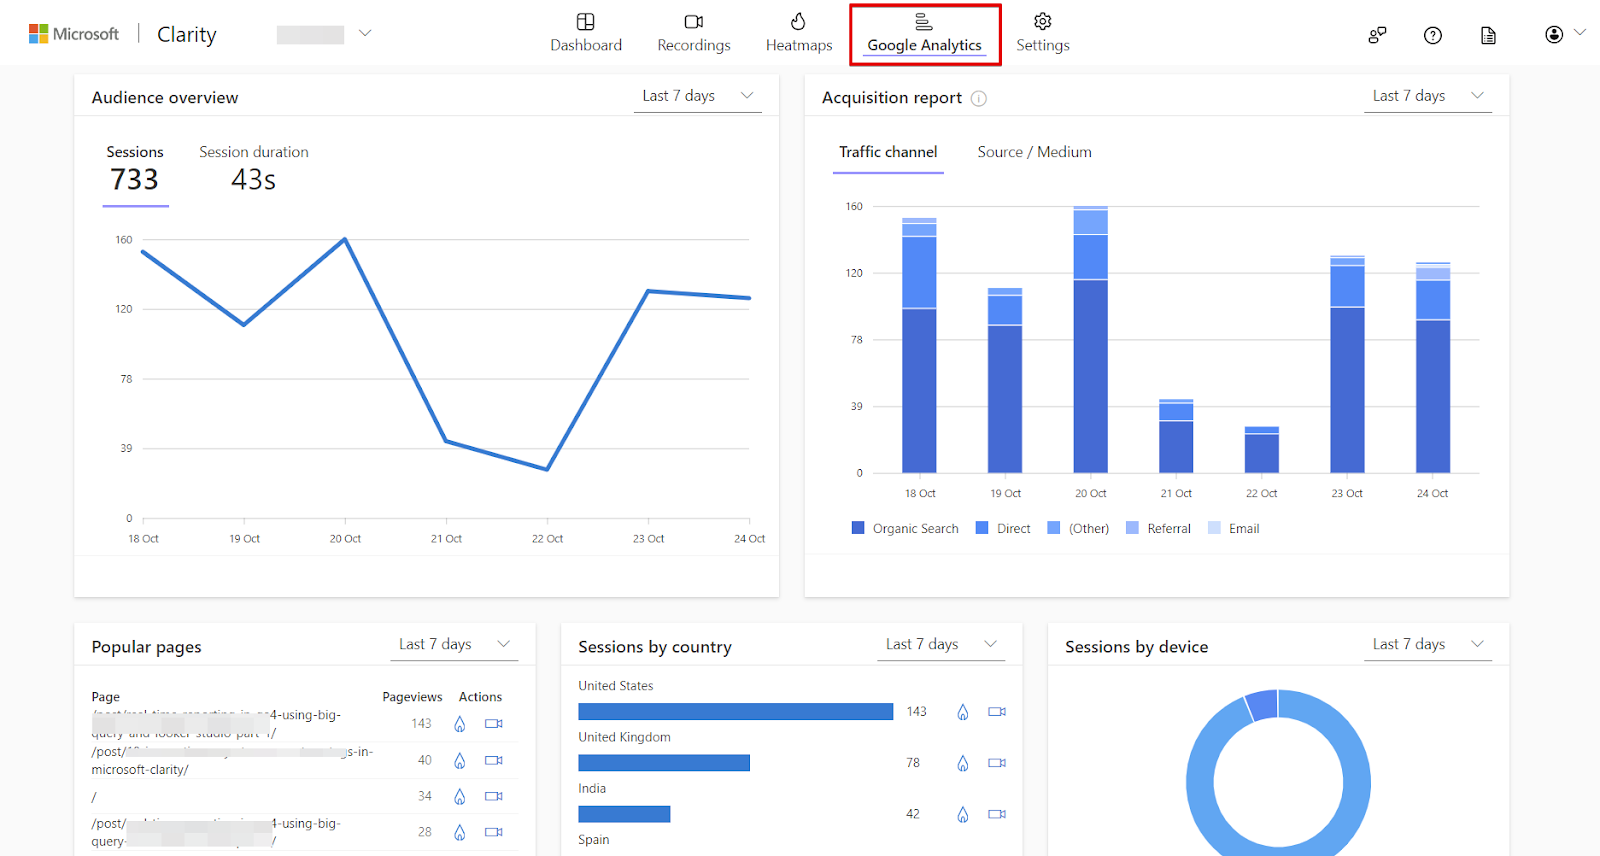The width and height of the screenshot is (1600, 856).
Task: Click the United Kingdom sessions bar
Action: 664,763
